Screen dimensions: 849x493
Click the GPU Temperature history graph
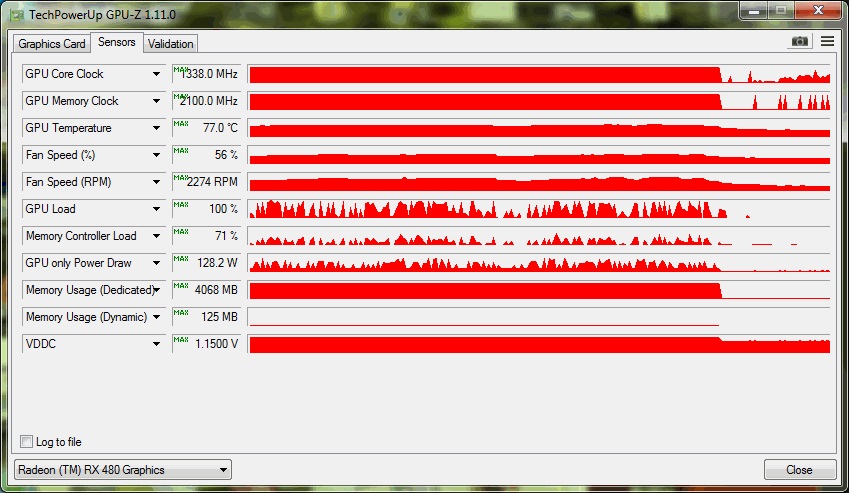(x=539, y=128)
